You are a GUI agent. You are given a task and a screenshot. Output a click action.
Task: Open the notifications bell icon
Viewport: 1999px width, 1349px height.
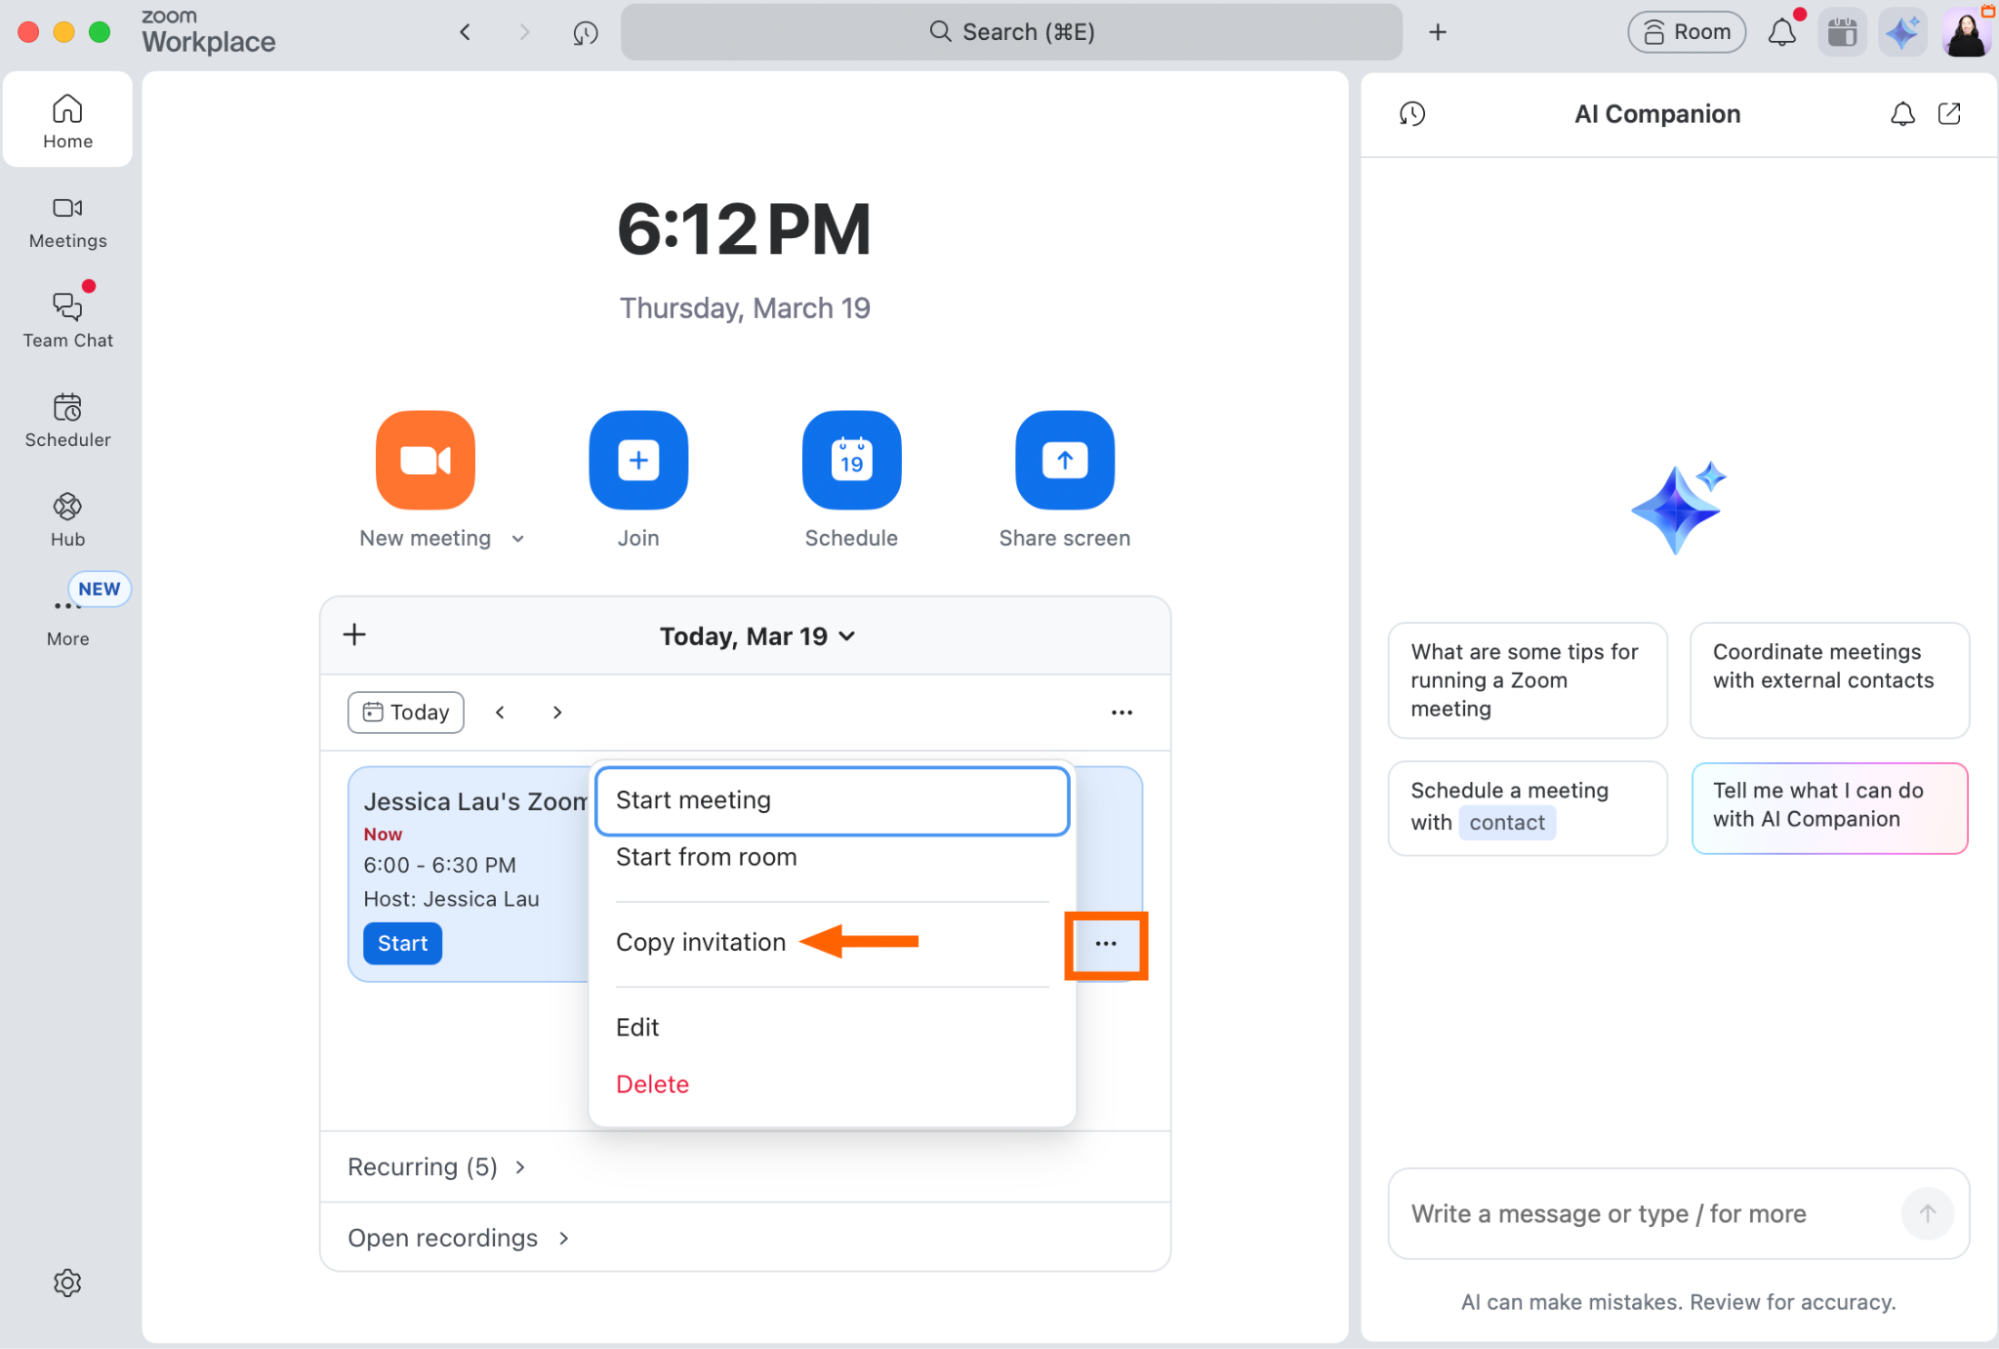coord(1782,31)
